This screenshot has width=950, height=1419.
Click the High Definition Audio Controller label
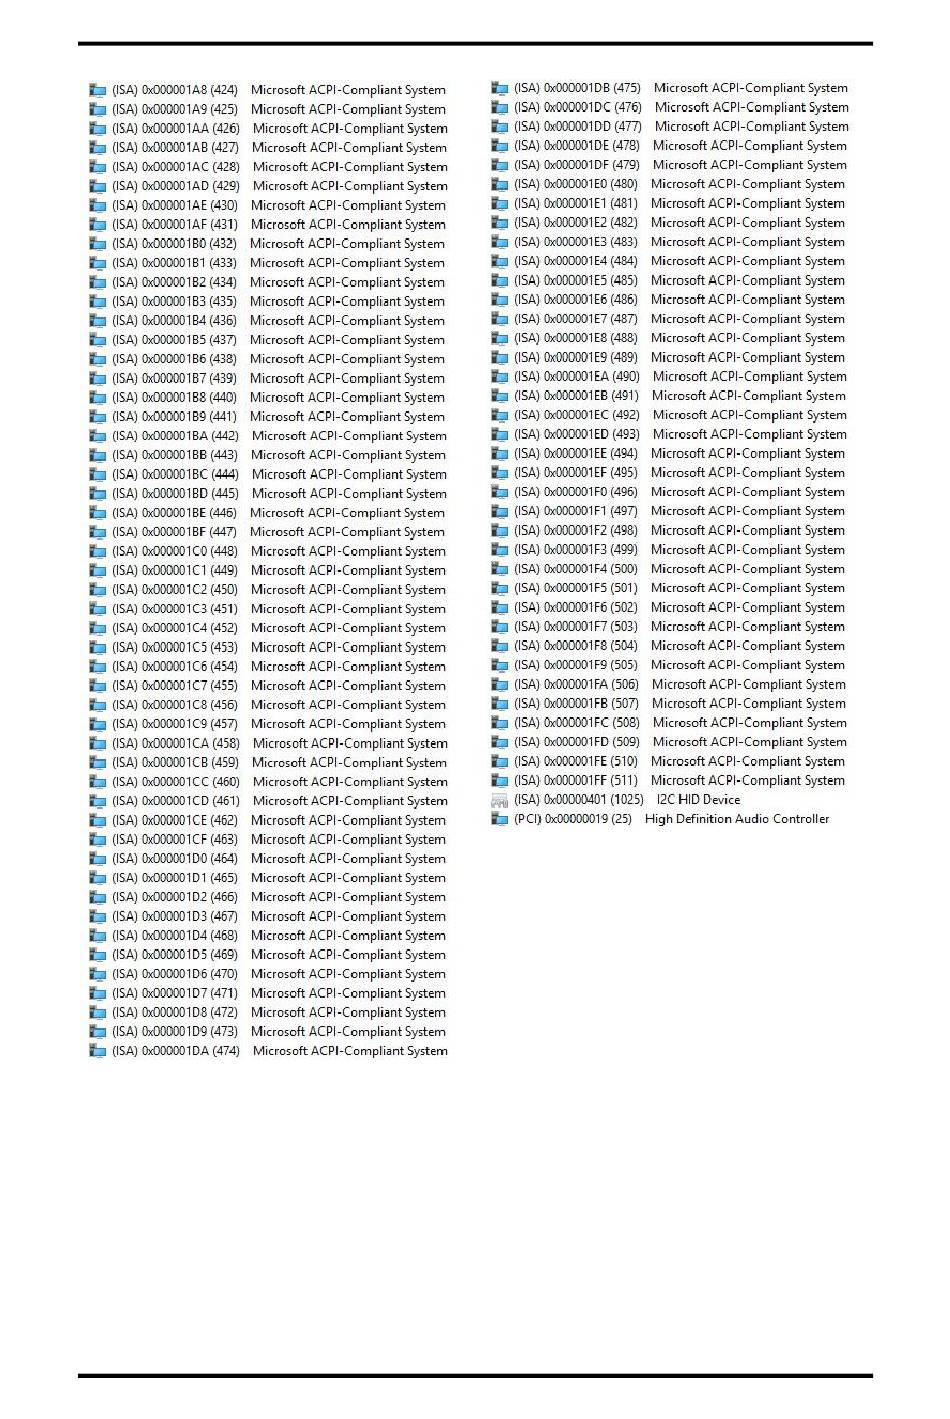pyautogui.click(x=737, y=819)
